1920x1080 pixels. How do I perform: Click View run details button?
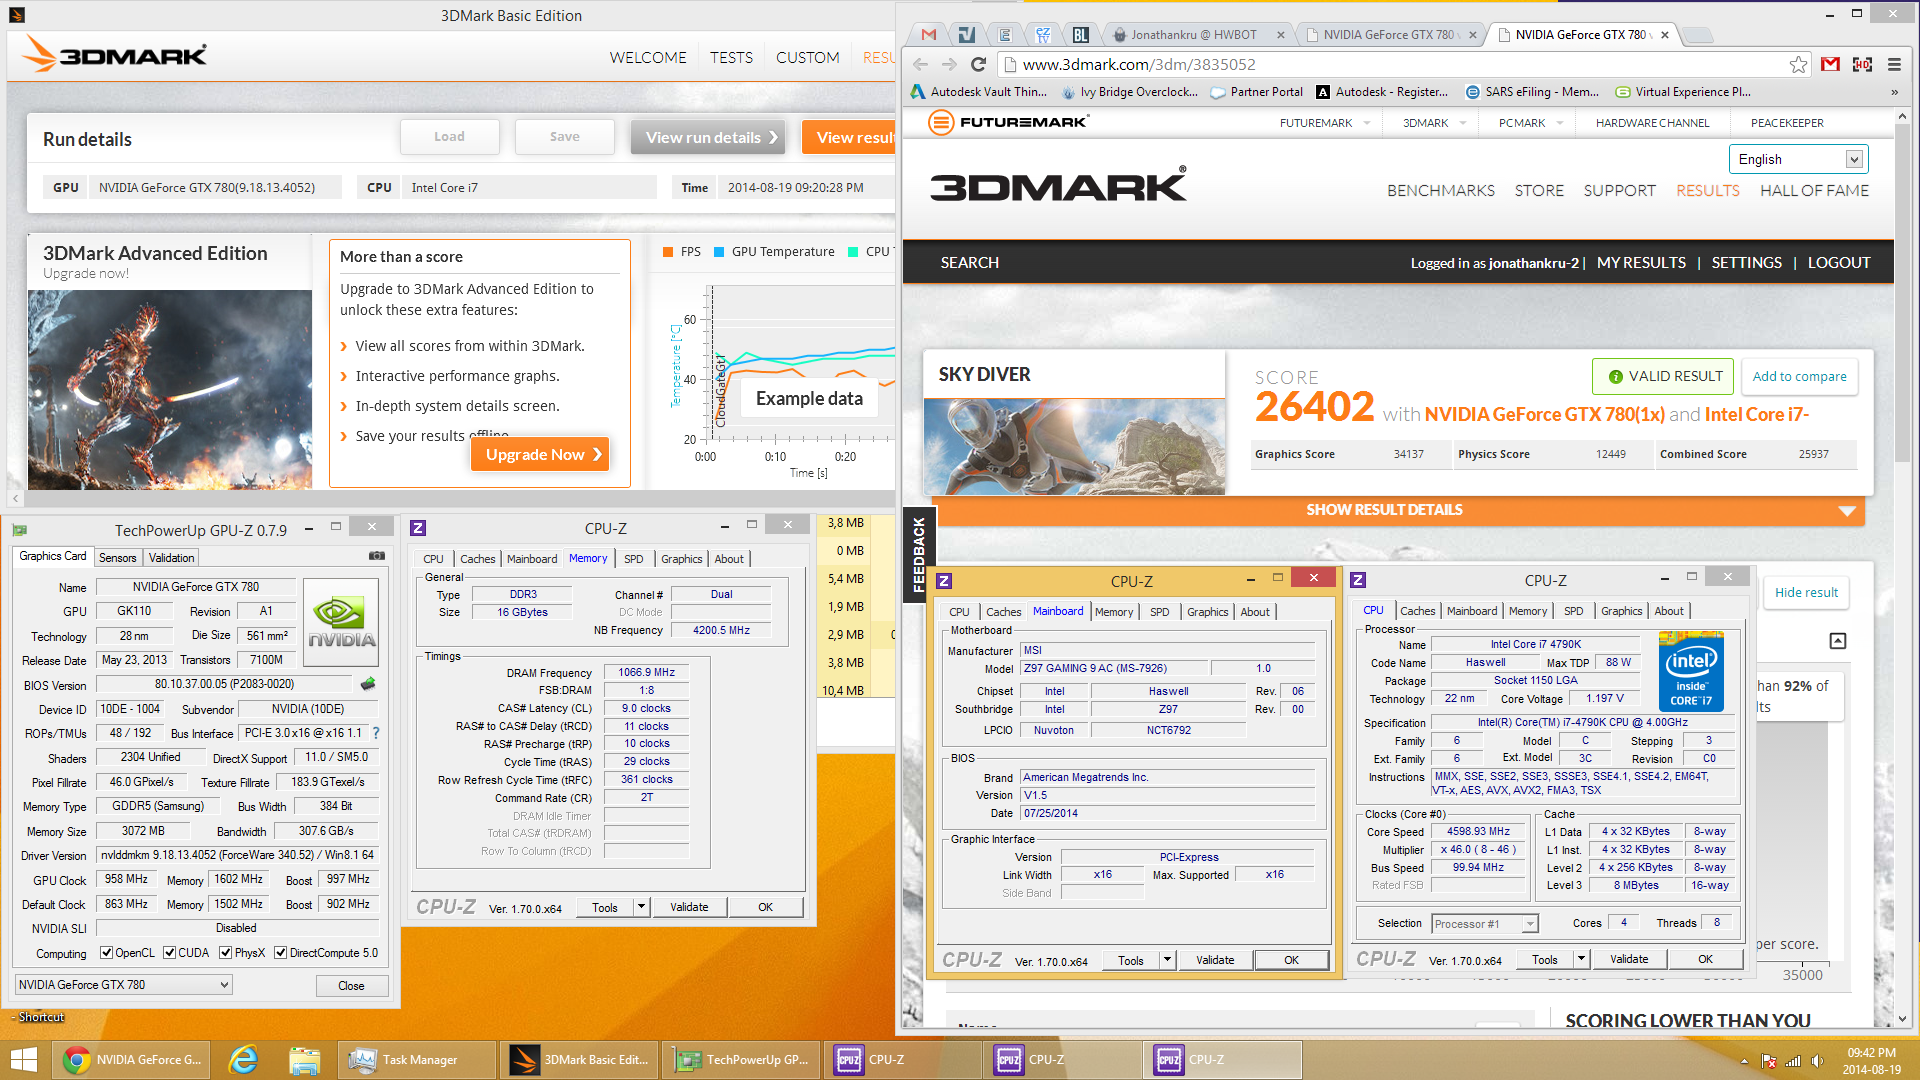(708, 137)
